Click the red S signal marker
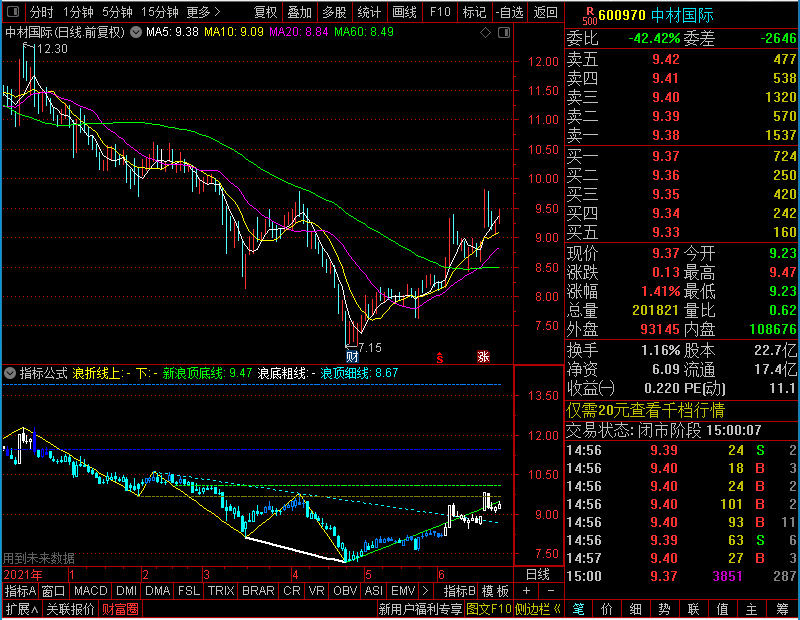This screenshot has height=620, width=800. [x=439, y=357]
